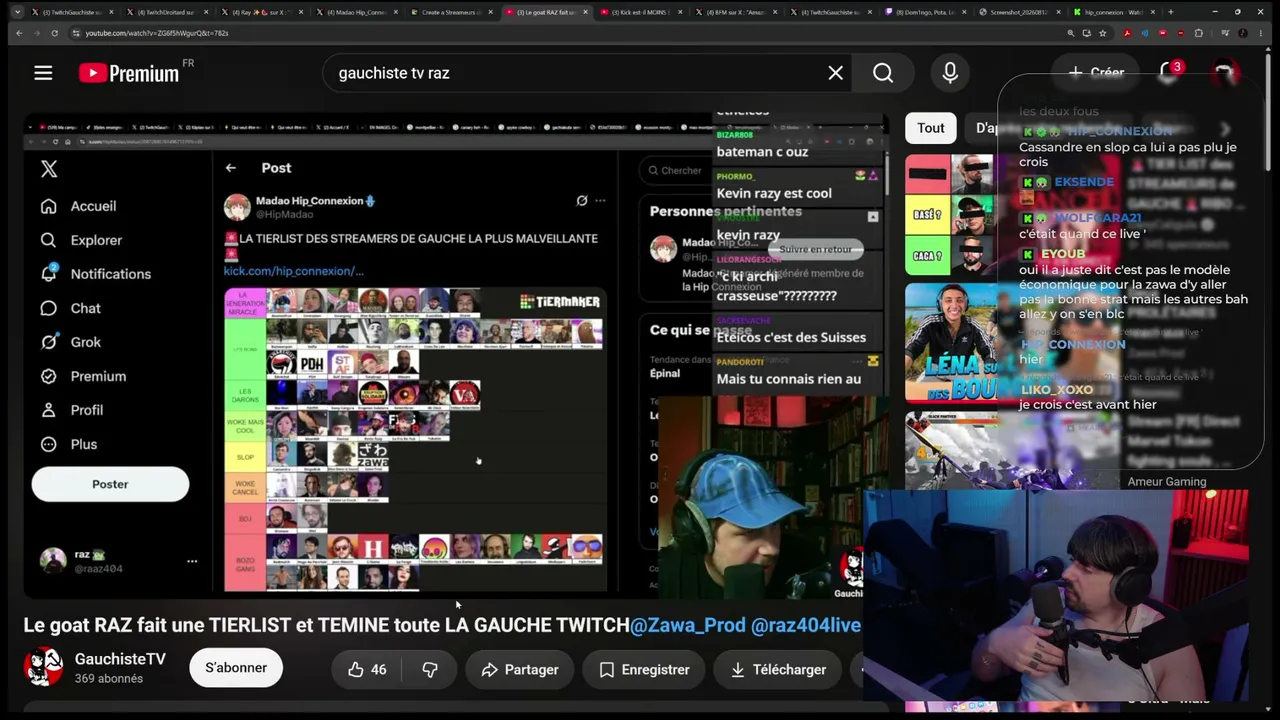Click the "Ameur Gaming" channel name
The height and width of the screenshot is (720, 1280).
tap(1167, 482)
